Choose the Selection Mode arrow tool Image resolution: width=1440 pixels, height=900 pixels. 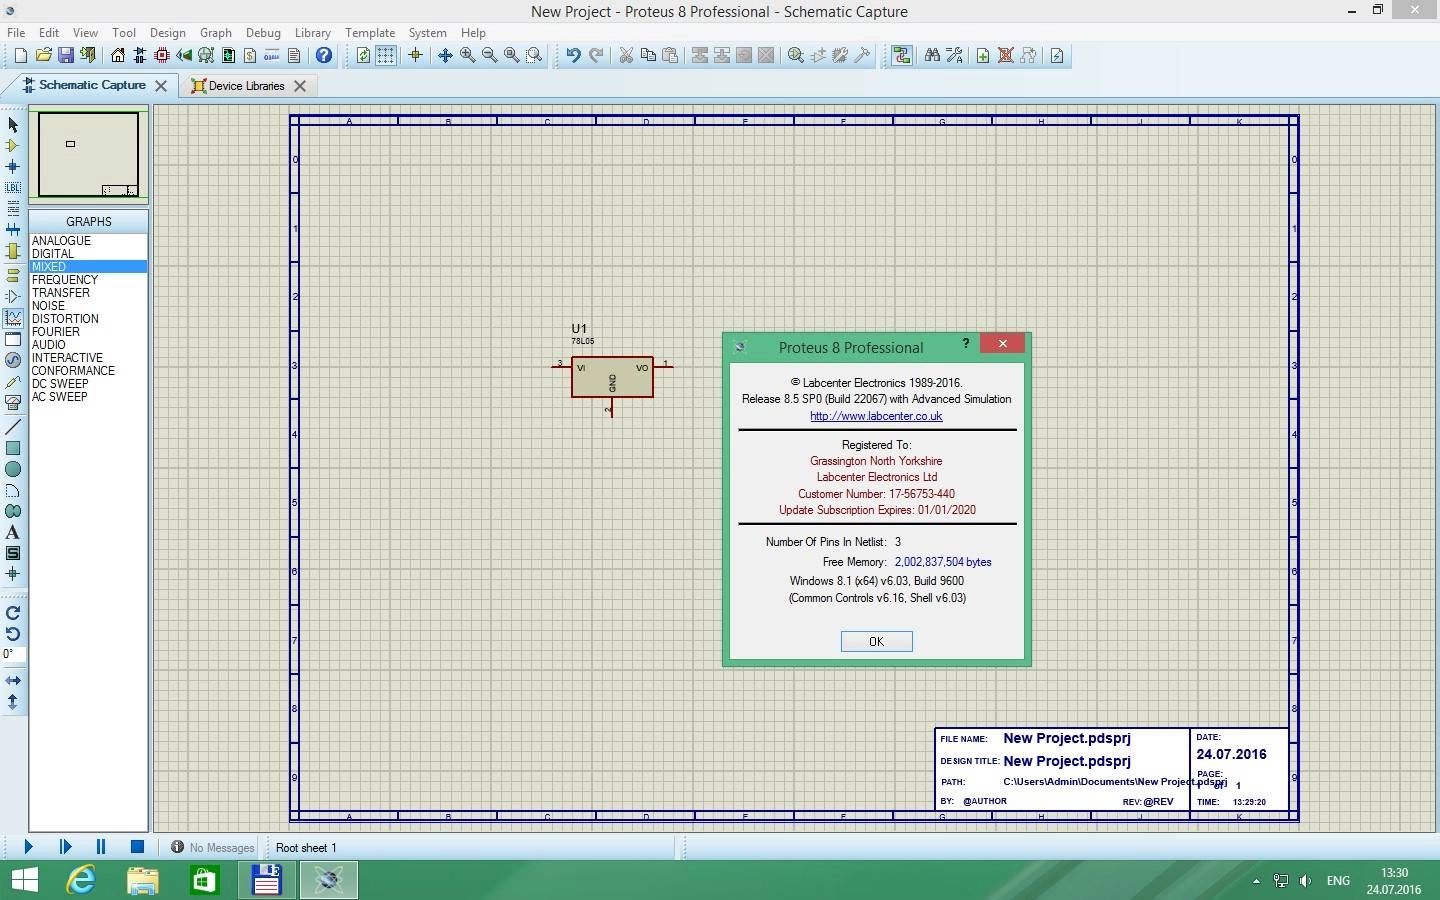pyautogui.click(x=13, y=124)
